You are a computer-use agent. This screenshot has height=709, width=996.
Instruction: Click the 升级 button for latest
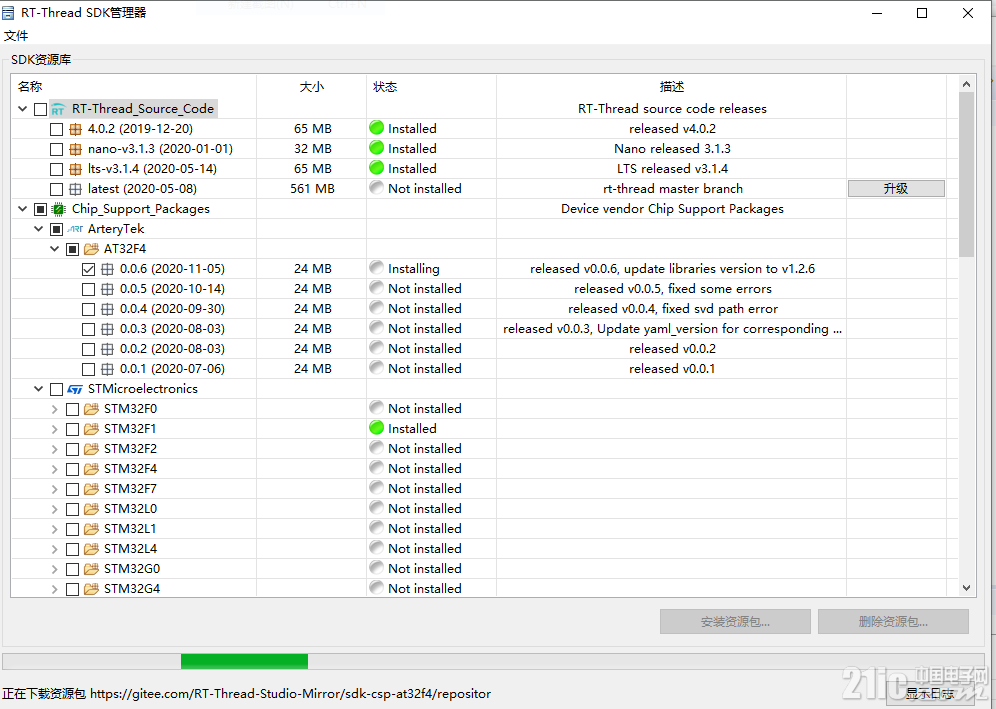pyautogui.click(x=896, y=189)
